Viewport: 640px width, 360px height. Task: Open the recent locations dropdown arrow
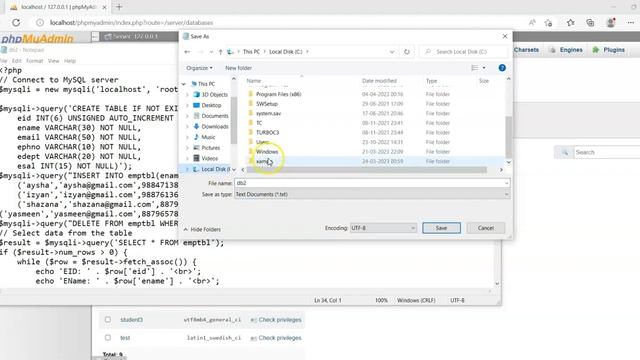tap(211, 52)
